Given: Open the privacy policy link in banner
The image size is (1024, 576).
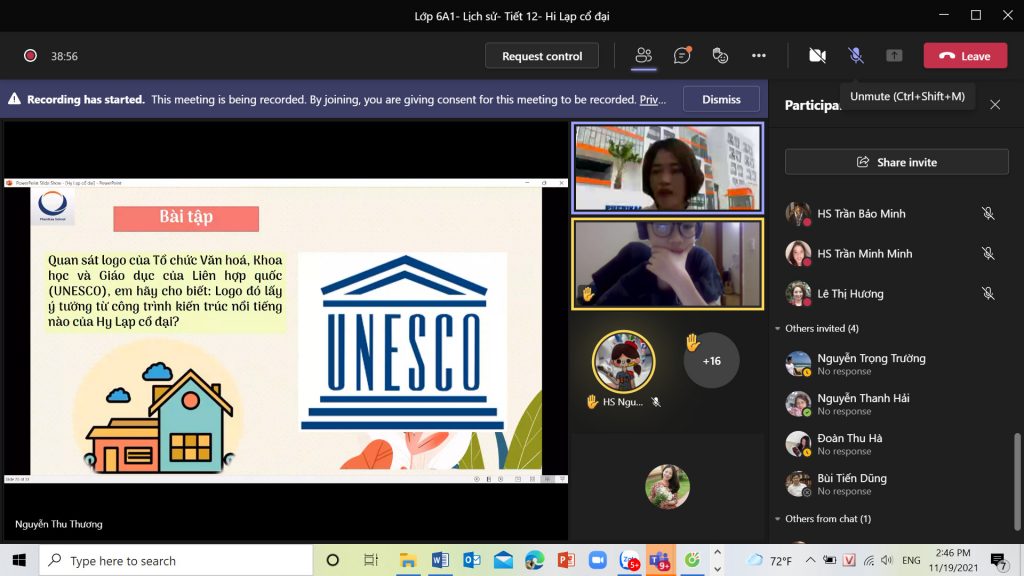Looking at the screenshot, I should point(652,99).
